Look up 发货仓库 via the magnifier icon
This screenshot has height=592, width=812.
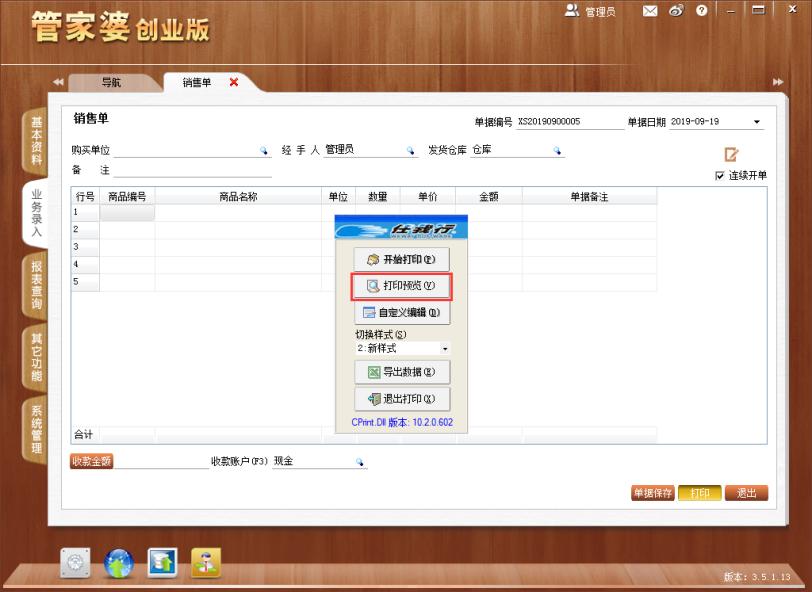pos(557,152)
